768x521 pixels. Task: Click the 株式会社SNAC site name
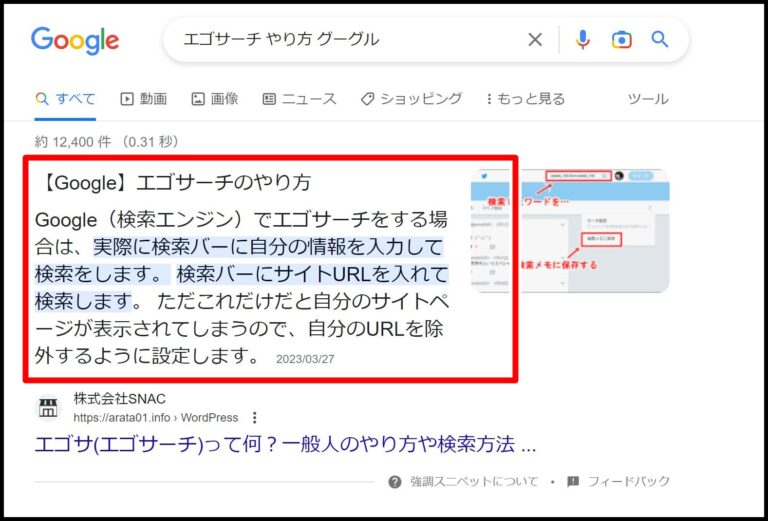click(x=120, y=399)
